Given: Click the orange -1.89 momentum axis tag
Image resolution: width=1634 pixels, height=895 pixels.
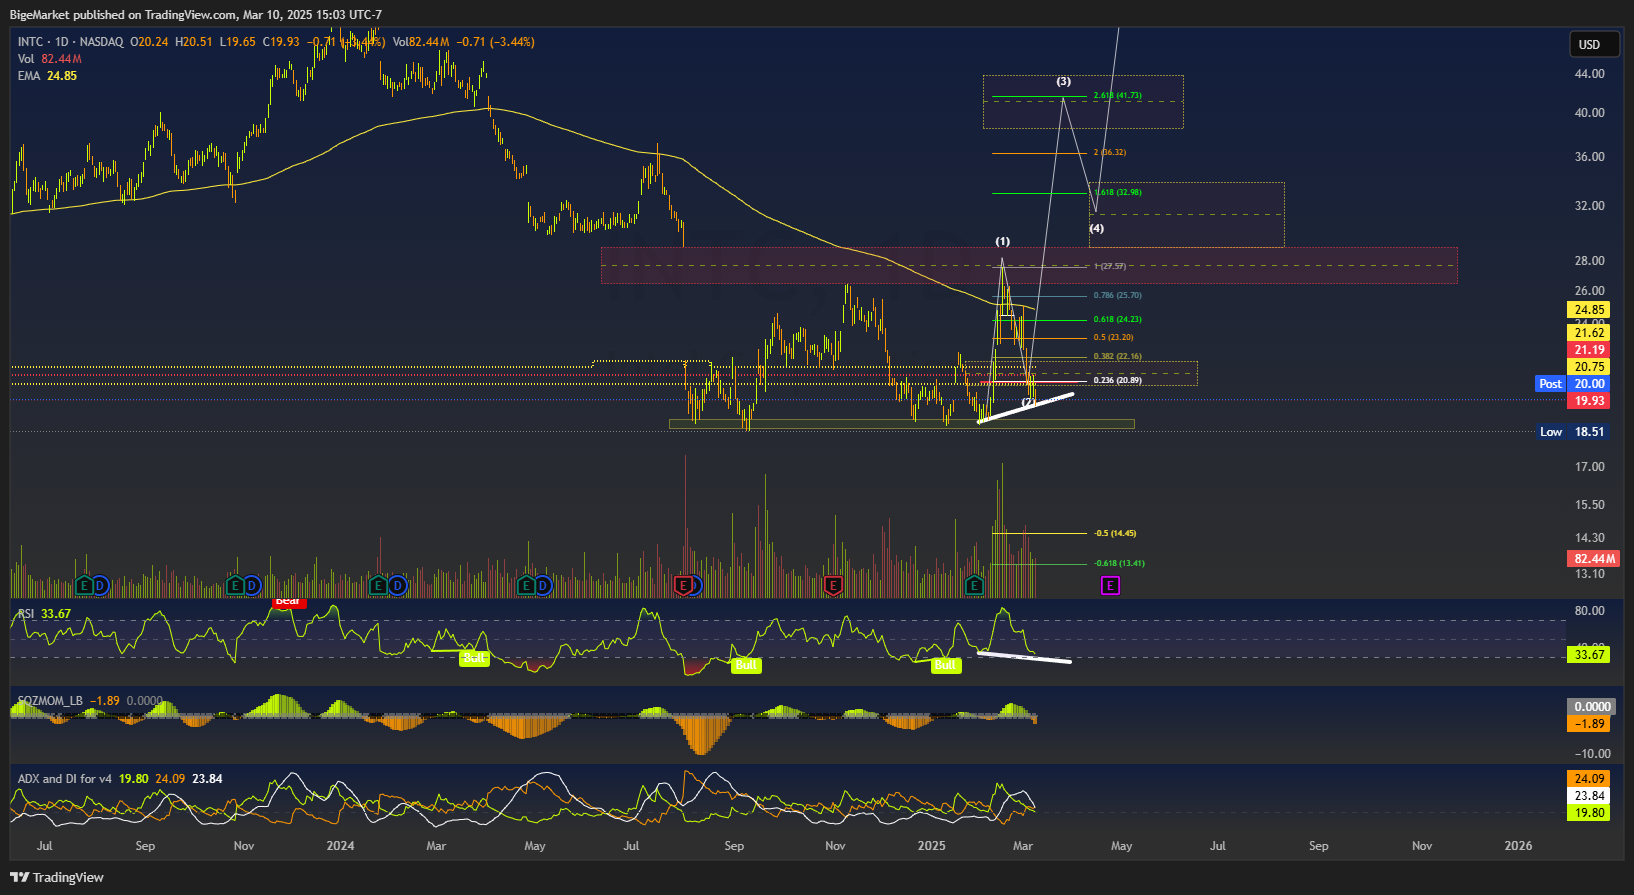Looking at the screenshot, I should pos(1589,724).
